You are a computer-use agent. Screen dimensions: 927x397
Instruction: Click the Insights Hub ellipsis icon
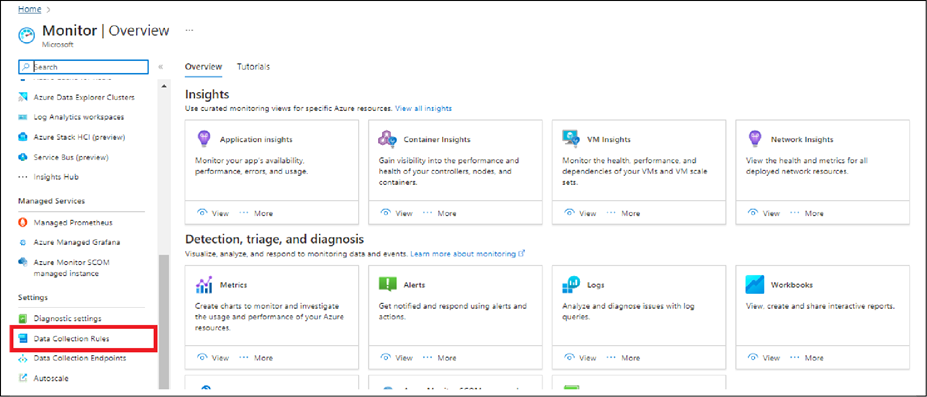coord(23,177)
